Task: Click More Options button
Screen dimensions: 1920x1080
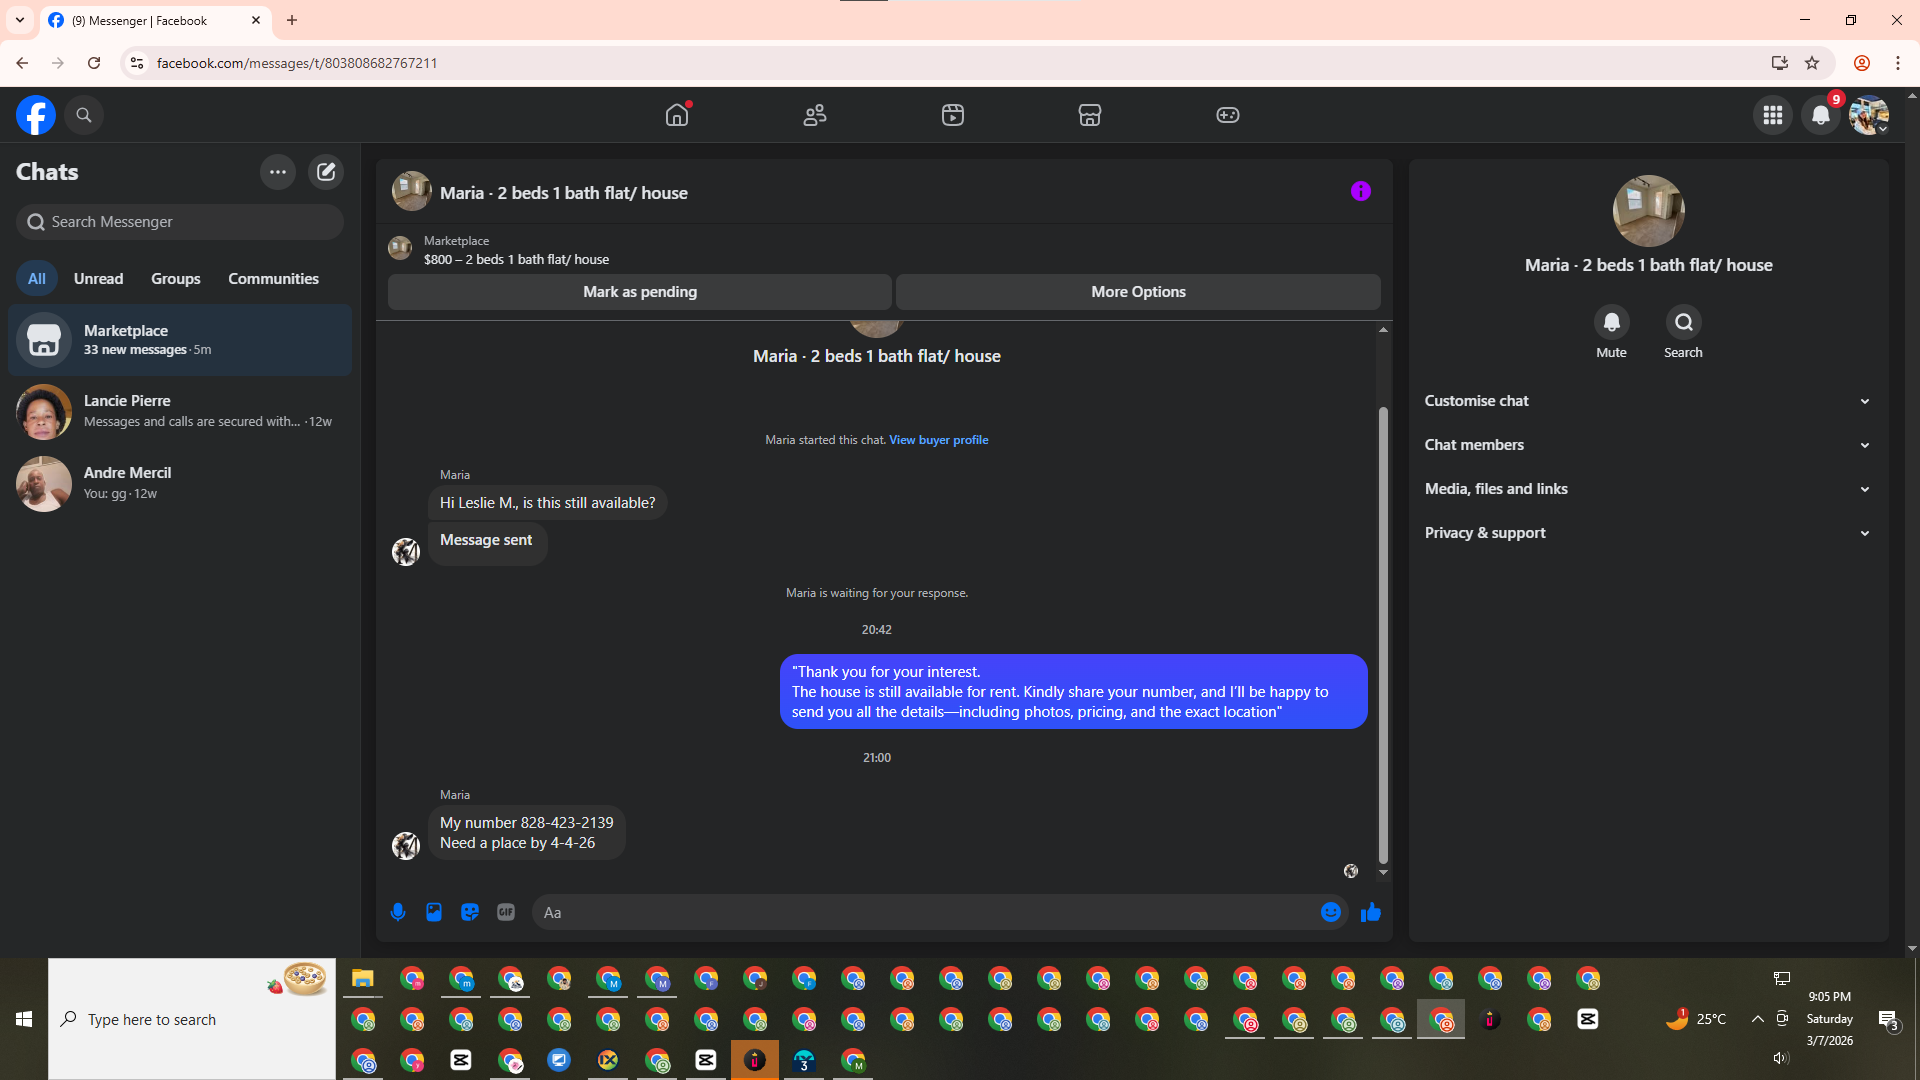Action: tap(1138, 292)
